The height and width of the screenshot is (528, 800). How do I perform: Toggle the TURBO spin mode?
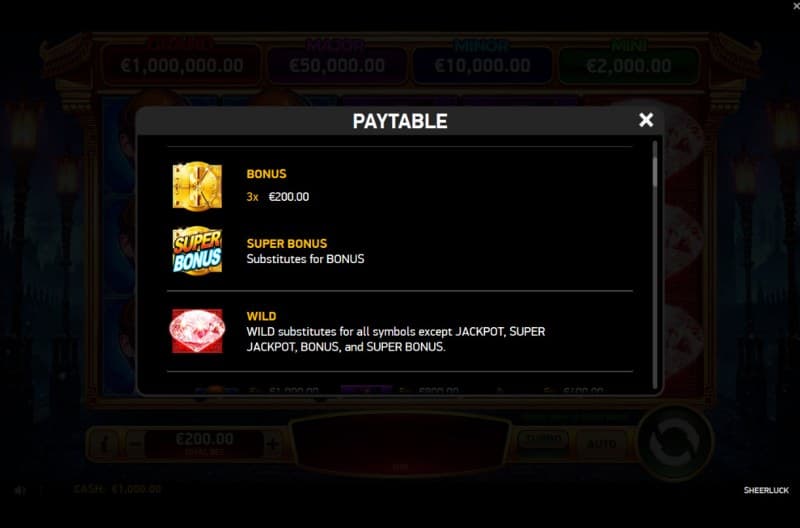coord(543,440)
